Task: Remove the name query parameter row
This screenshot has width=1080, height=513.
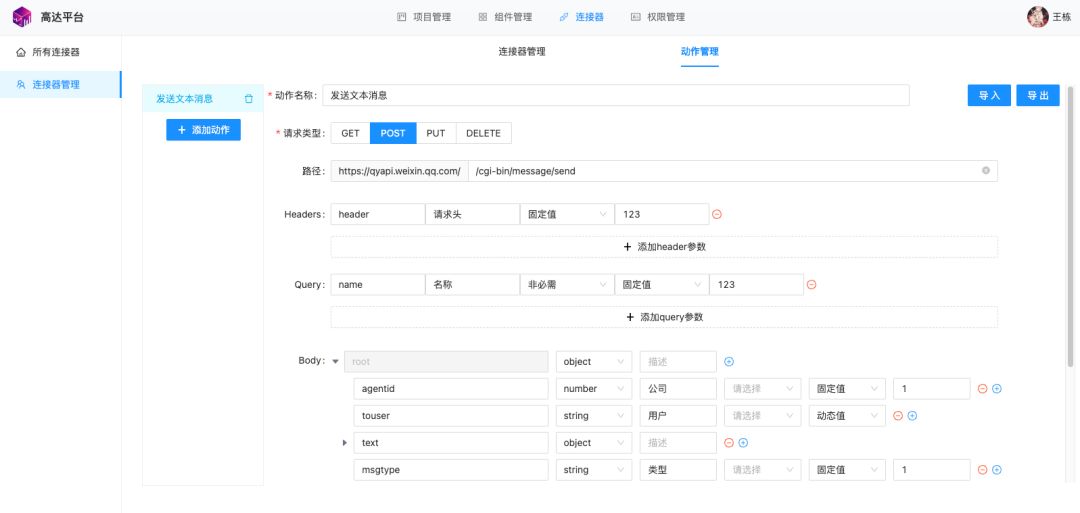Action: (x=811, y=284)
